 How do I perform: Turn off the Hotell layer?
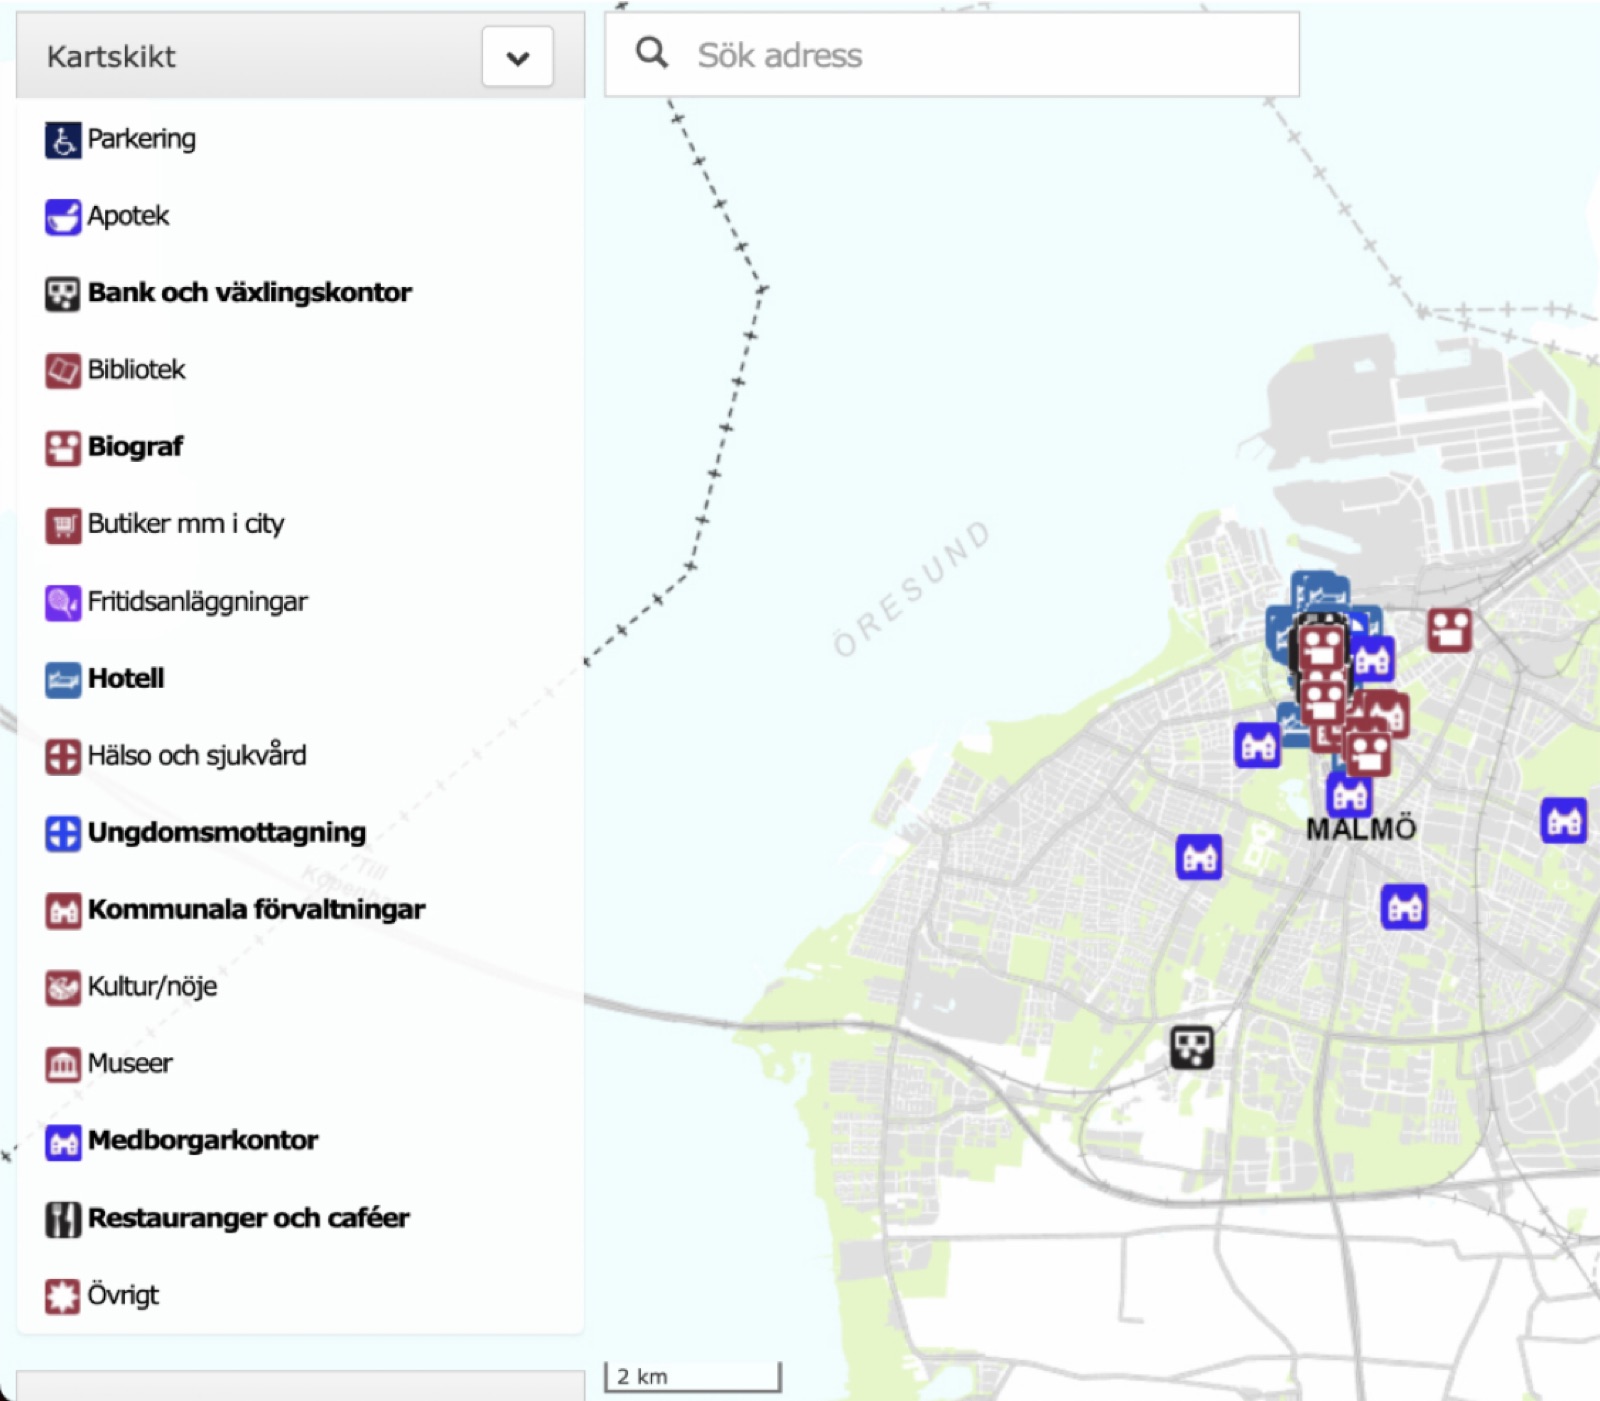(x=126, y=678)
